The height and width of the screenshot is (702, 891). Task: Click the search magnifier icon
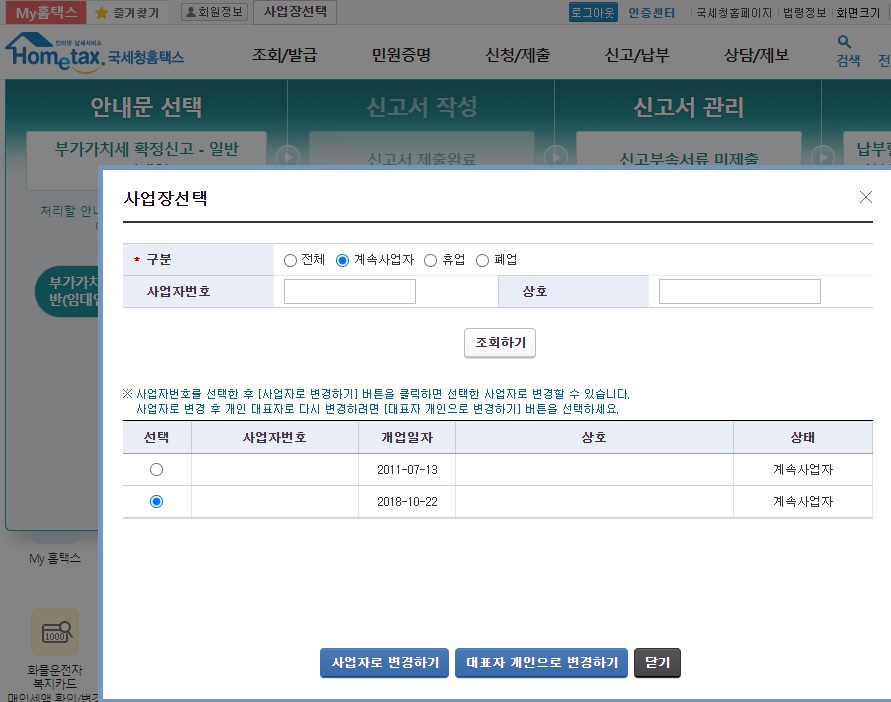point(844,41)
